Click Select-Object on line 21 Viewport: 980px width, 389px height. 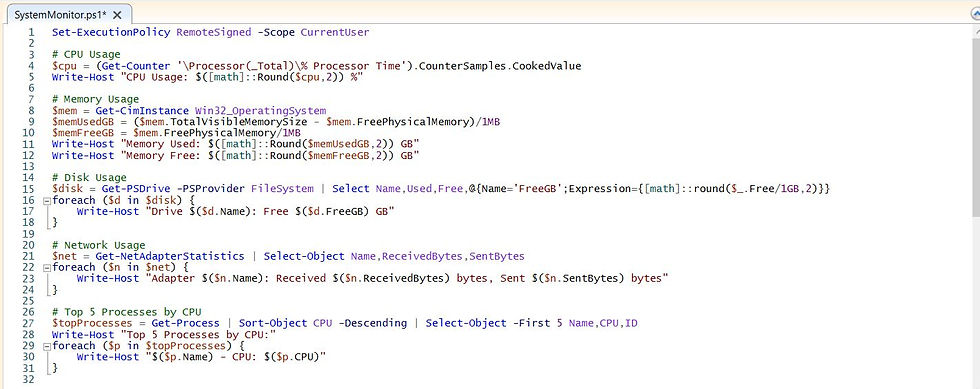pos(304,256)
